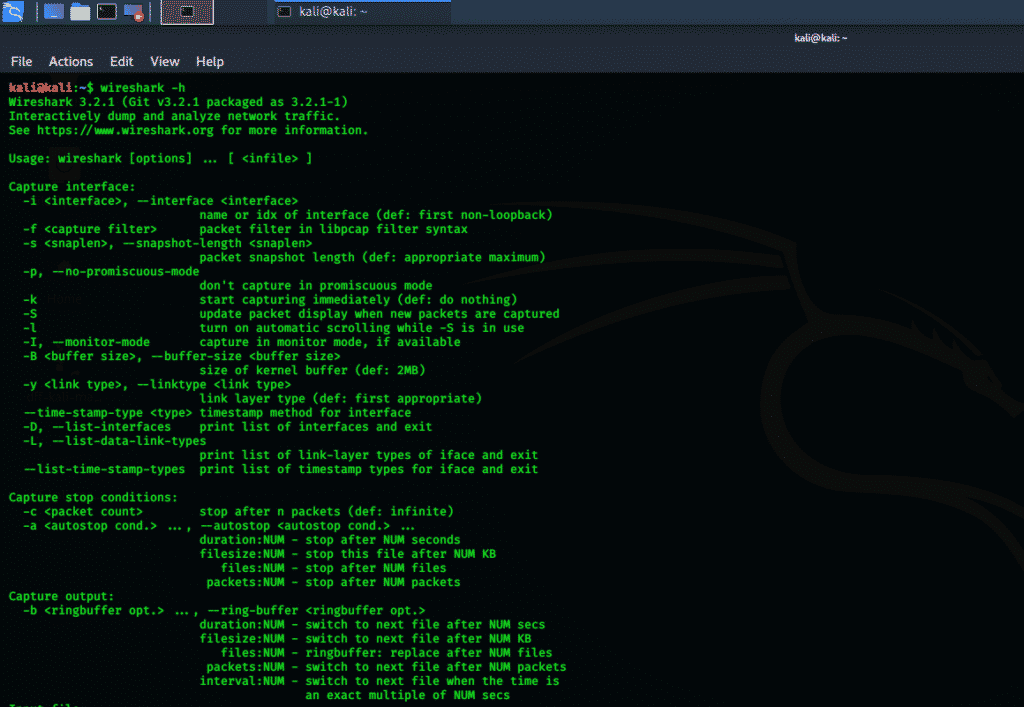Launch terminal emulator from panel launcher
The height and width of the screenshot is (707, 1024).
pyautogui.click(x=107, y=12)
